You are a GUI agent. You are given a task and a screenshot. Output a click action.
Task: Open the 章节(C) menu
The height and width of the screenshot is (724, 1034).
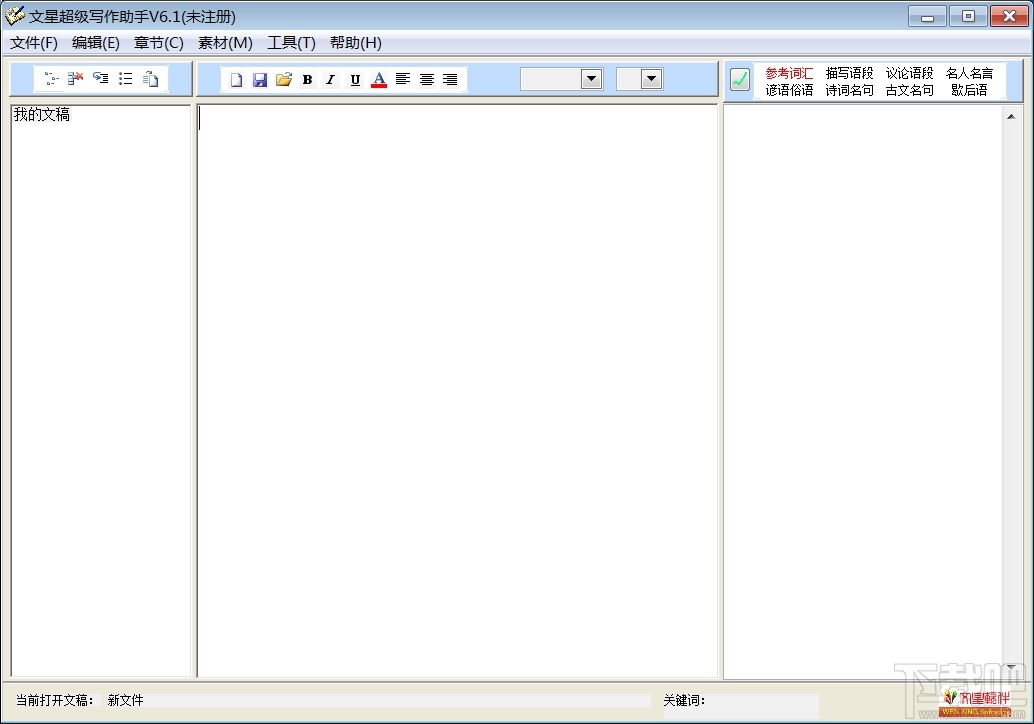(158, 43)
